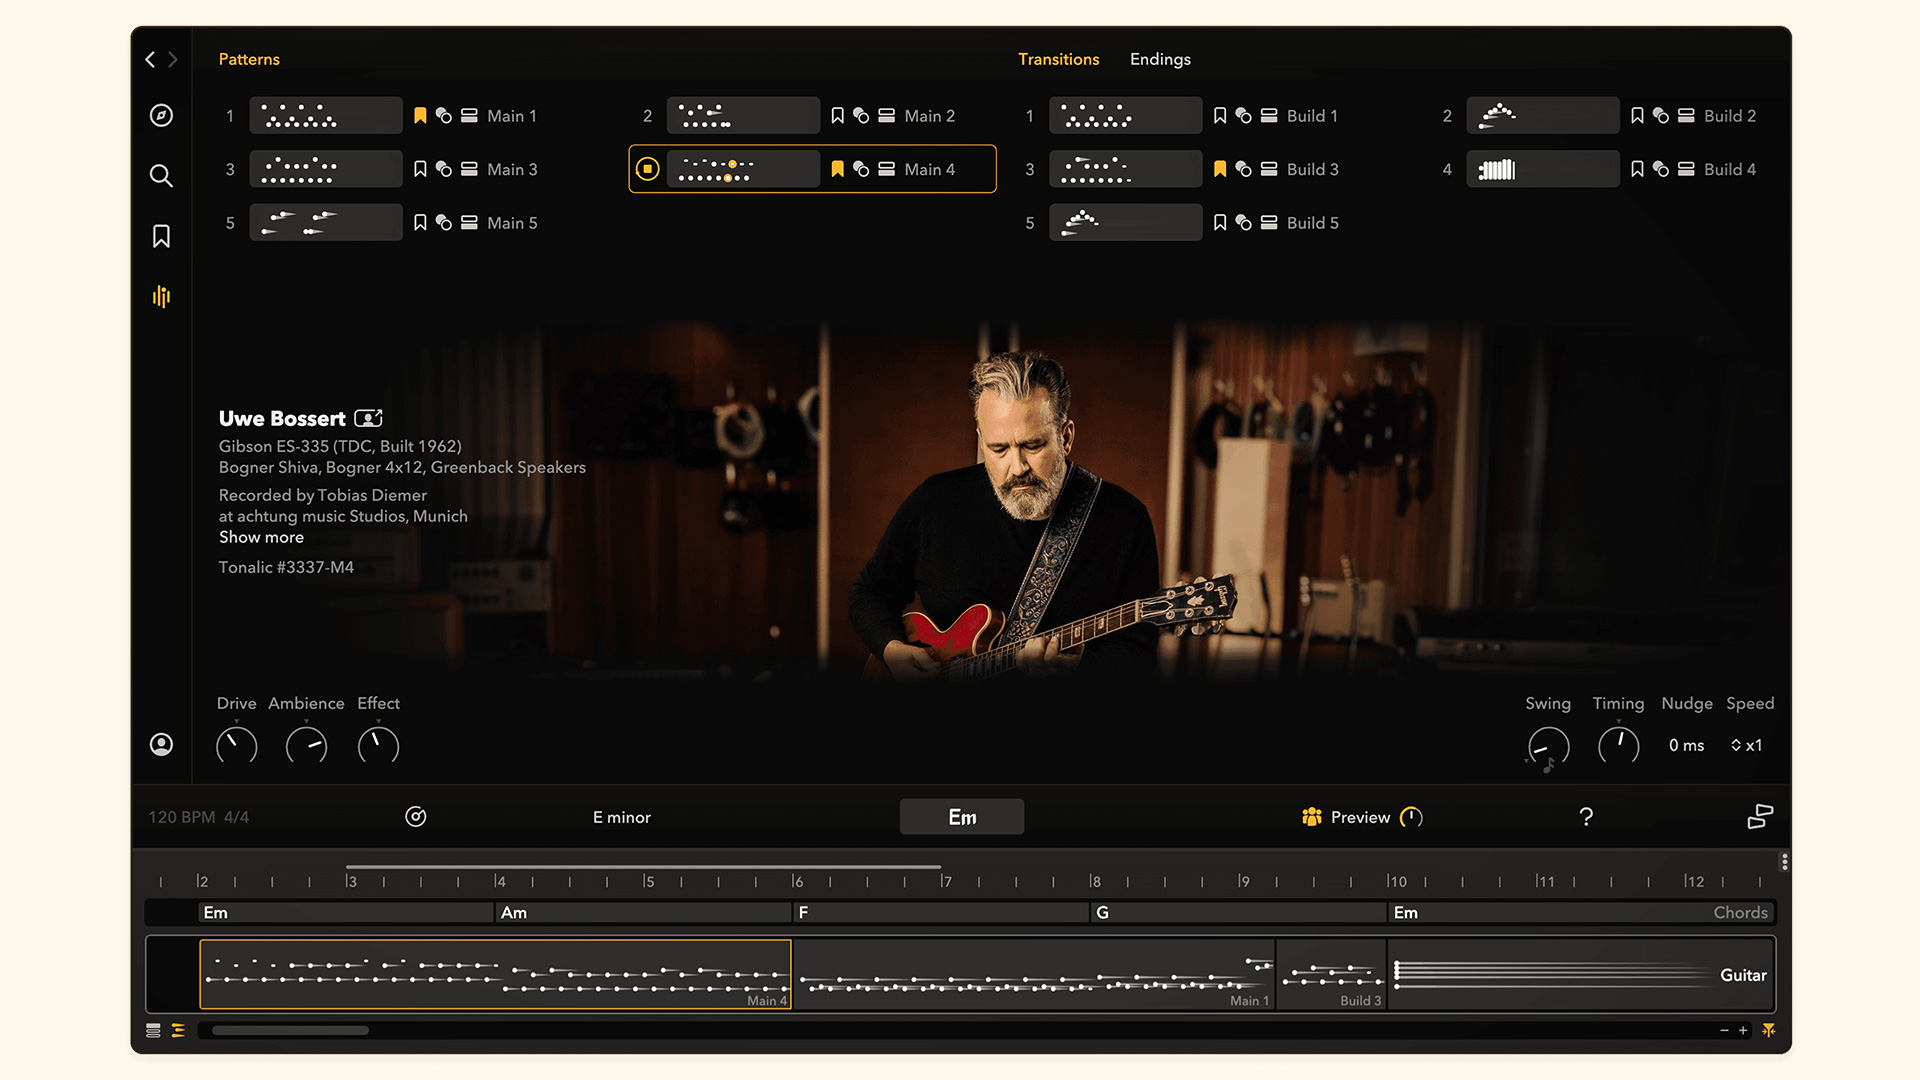
Task: Open the compass Discover icon in sidebar
Action: tap(161, 115)
